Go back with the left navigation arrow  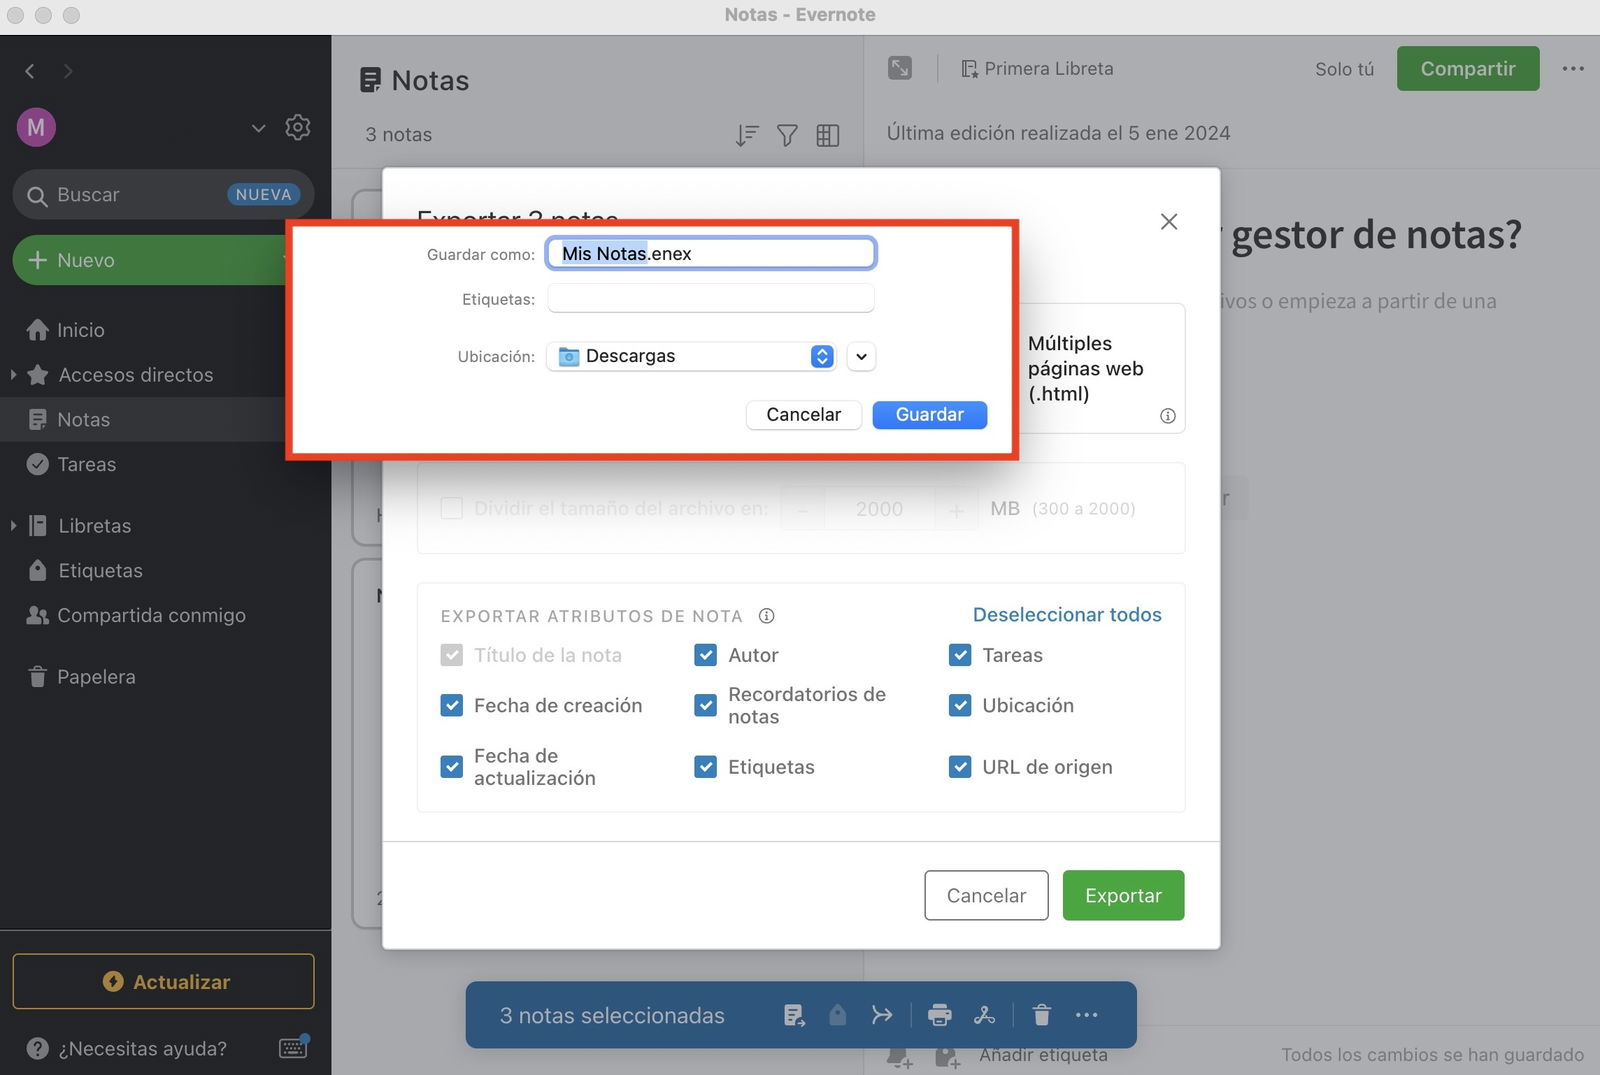pos(30,71)
